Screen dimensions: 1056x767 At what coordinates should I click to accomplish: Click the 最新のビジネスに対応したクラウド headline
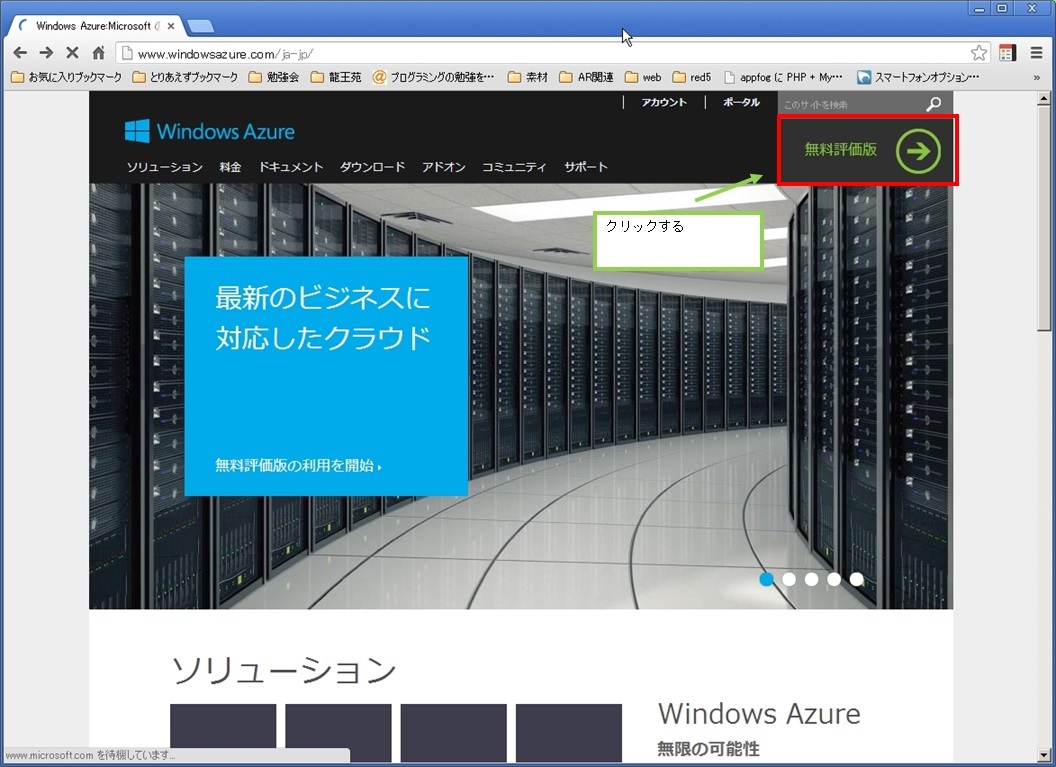pyautogui.click(x=323, y=317)
